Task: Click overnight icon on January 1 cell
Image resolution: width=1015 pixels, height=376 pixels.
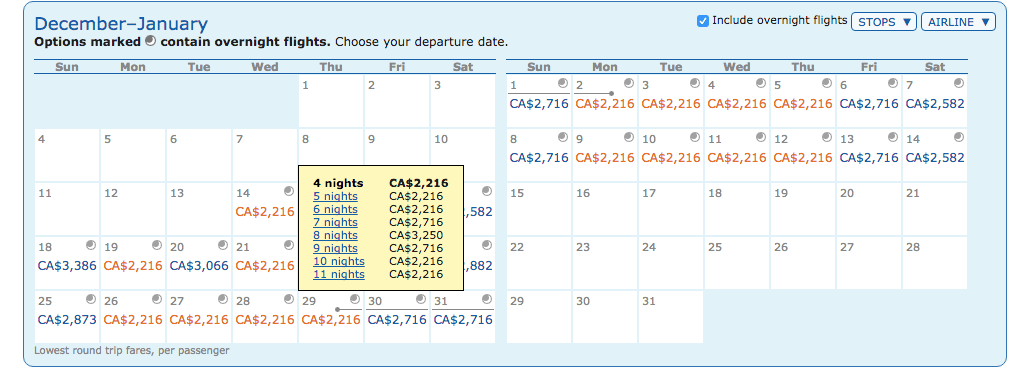Action: (563, 83)
